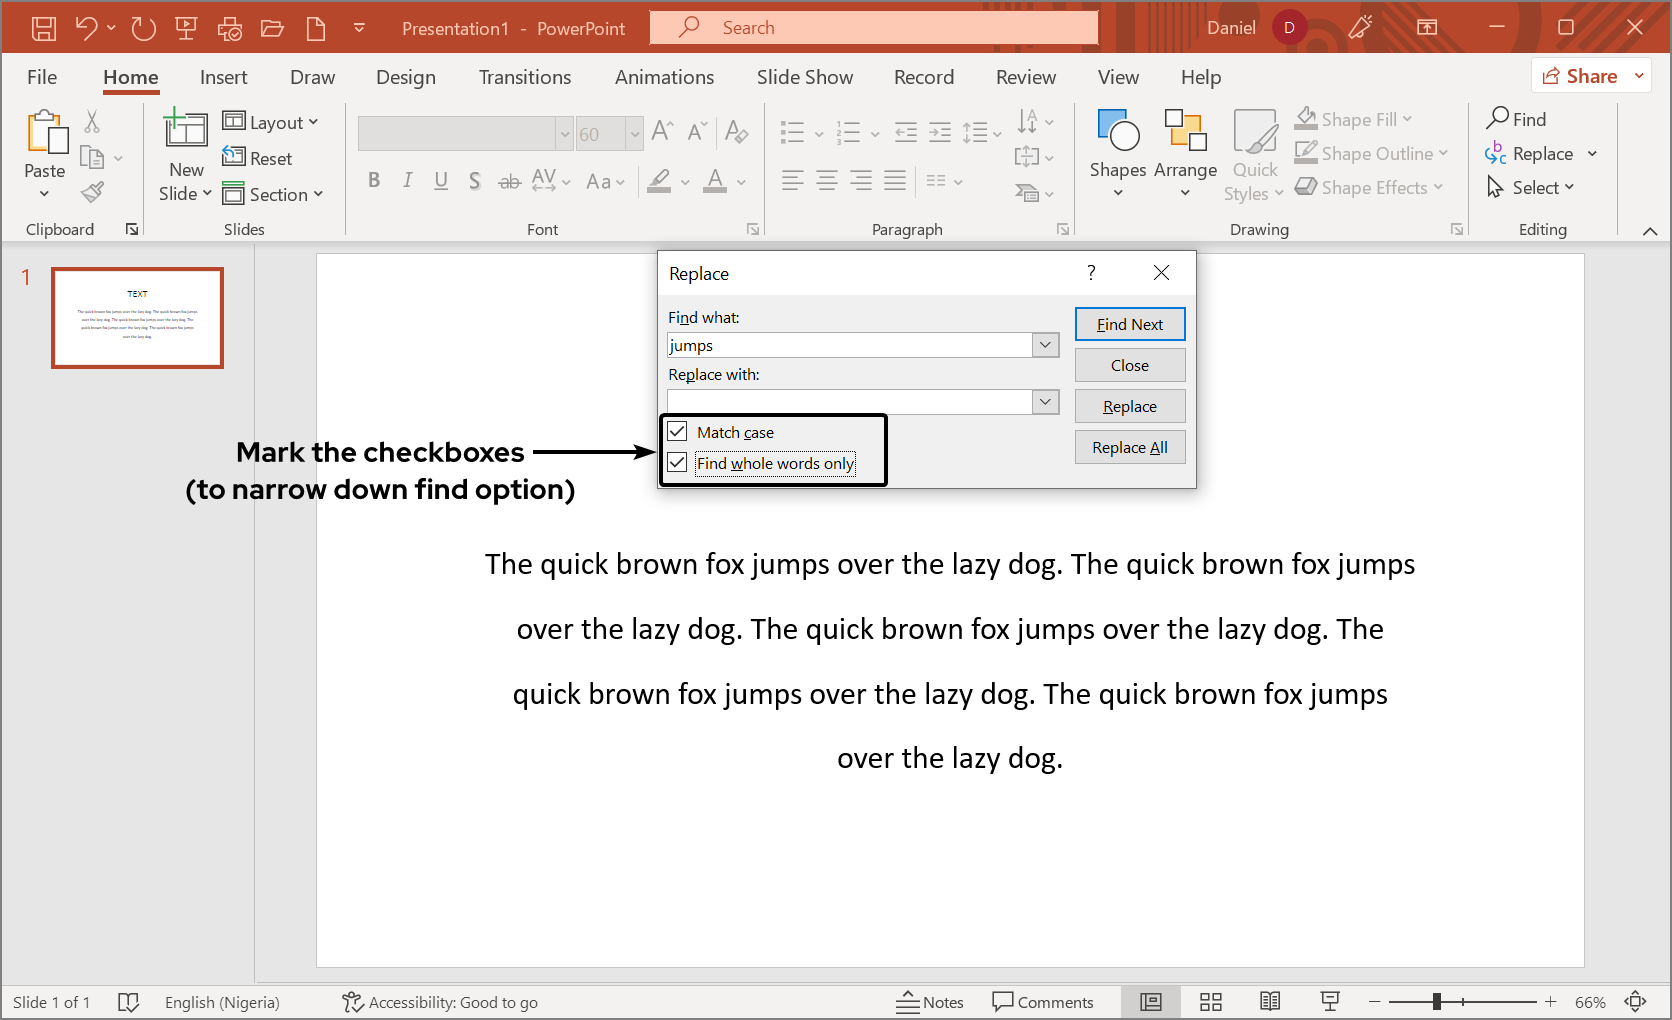This screenshot has height=1020, width=1672.
Task: Open the Layout dropdown
Action: pos(271,122)
